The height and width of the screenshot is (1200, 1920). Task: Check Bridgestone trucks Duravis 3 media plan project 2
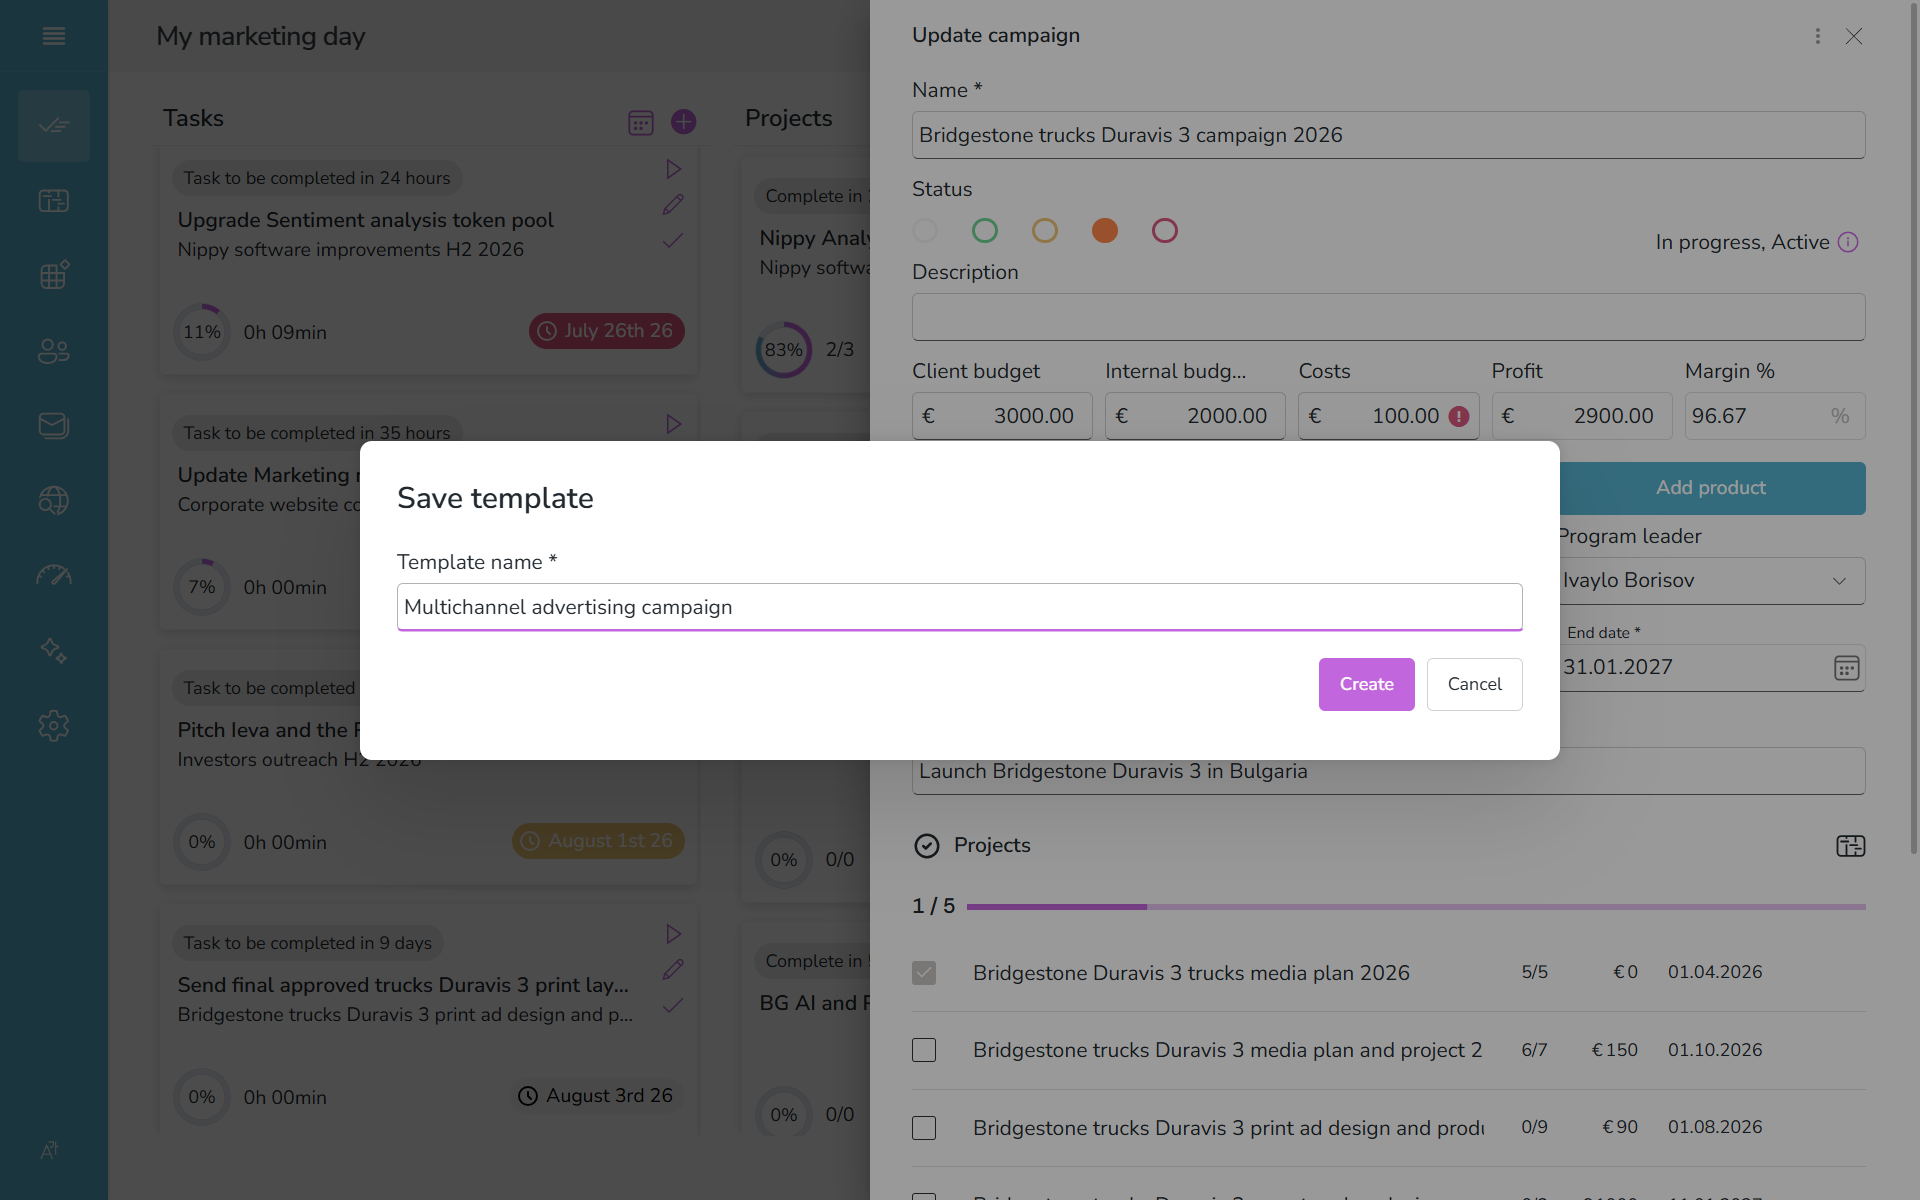(x=924, y=1050)
